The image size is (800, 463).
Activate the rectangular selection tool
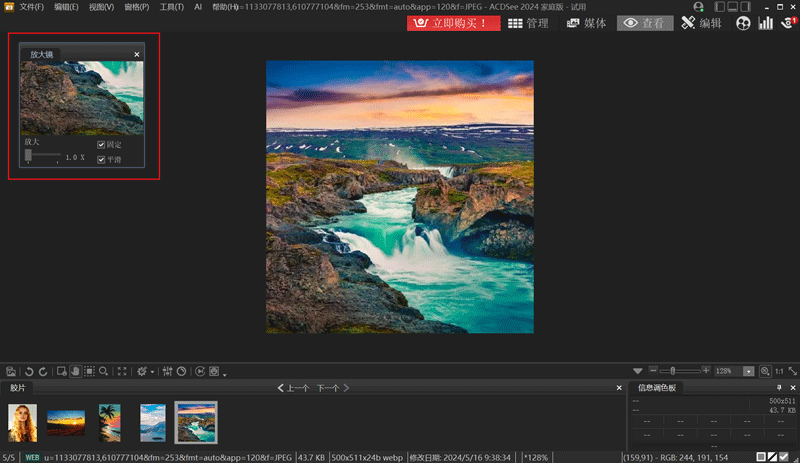tap(90, 371)
